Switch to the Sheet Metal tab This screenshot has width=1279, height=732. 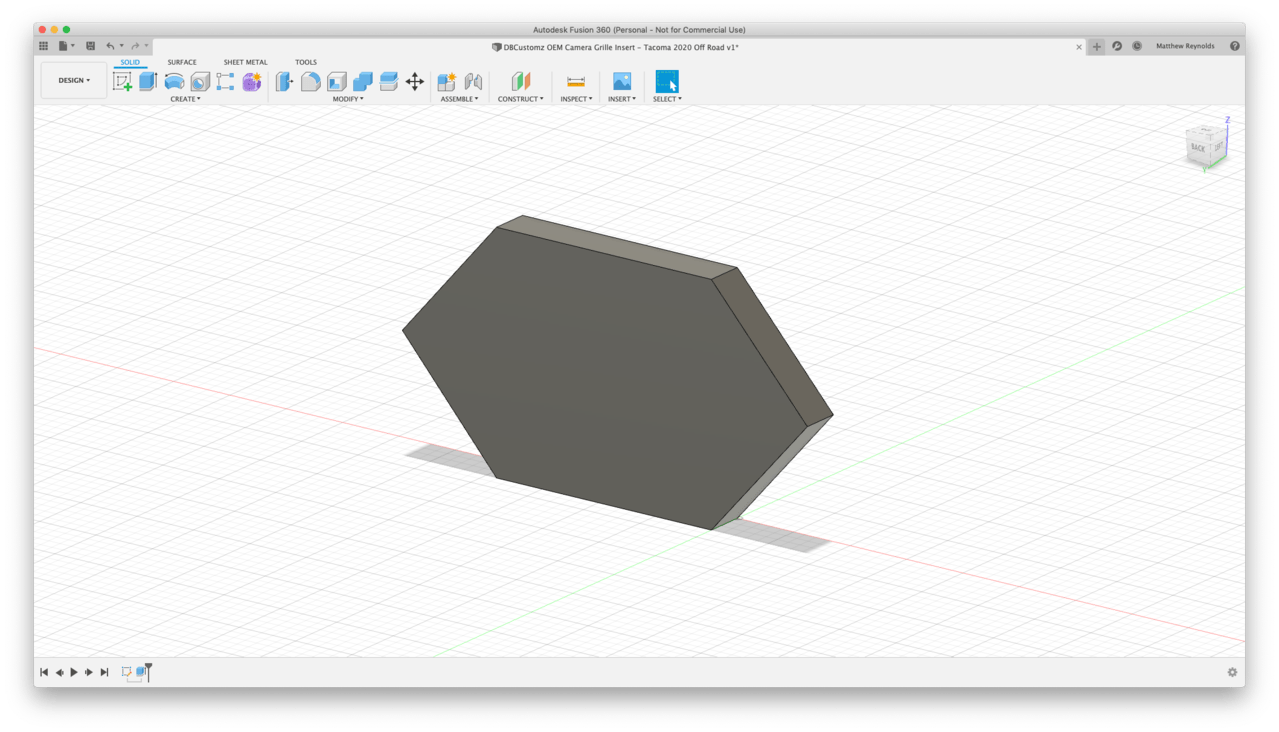pyautogui.click(x=245, y=62)
